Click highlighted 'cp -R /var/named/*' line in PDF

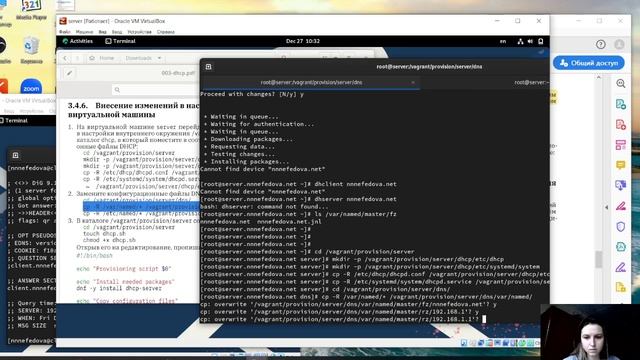[141, 207]
